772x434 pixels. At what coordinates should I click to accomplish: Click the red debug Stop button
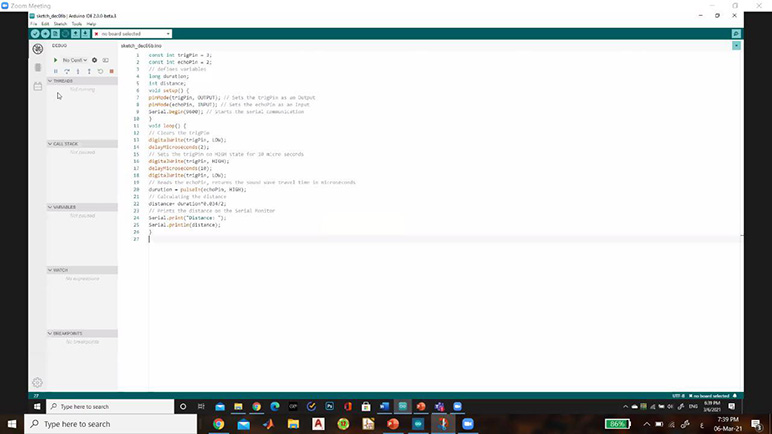tap(112, 71)
